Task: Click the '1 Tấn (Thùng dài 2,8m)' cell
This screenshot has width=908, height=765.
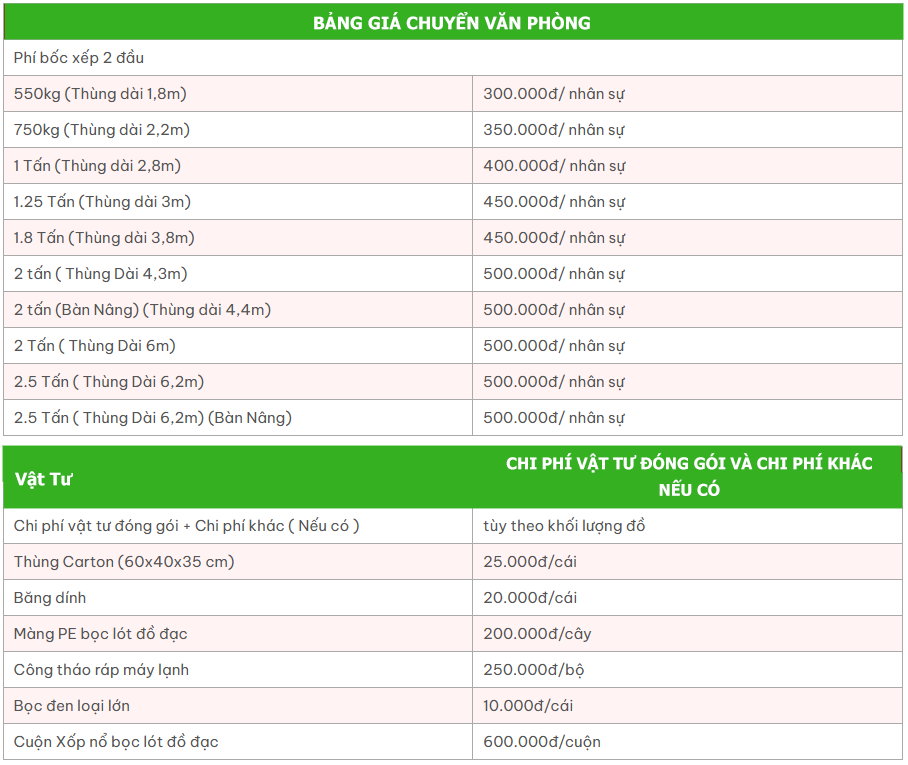Action: [x=97, y=166]
